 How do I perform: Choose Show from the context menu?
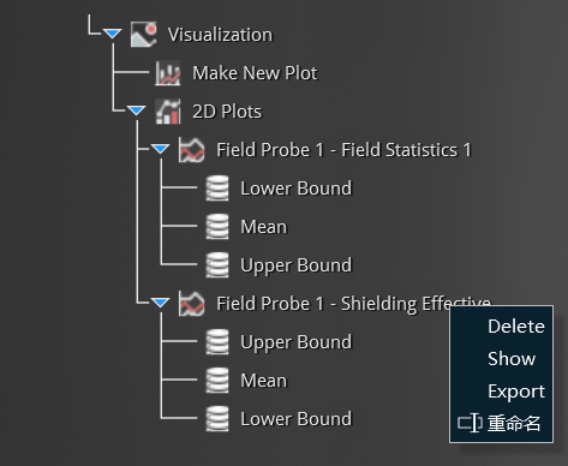coord(511,358)
